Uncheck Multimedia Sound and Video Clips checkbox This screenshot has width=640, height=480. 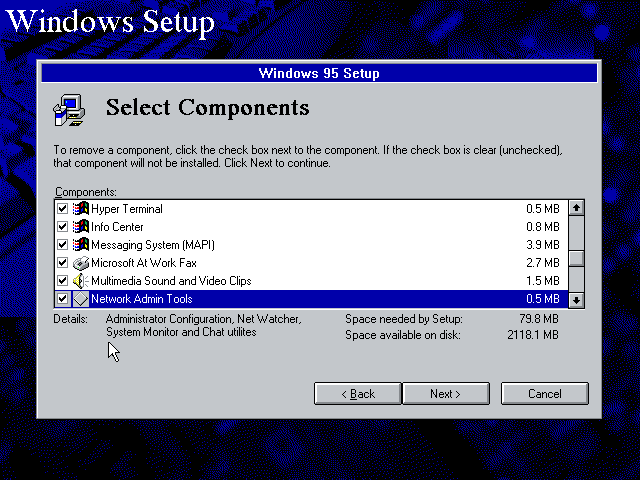click(x=62, y=280)
